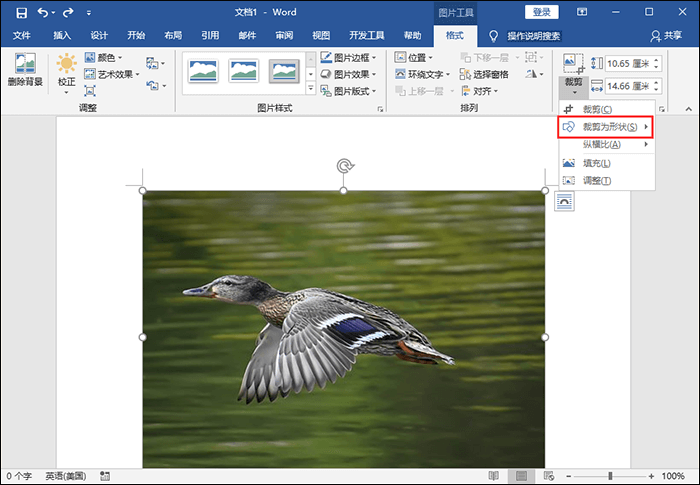The width and height of the screenshot is (700, 485).
Task: Expand the picture styles gallery
Action: coord(311,88)
